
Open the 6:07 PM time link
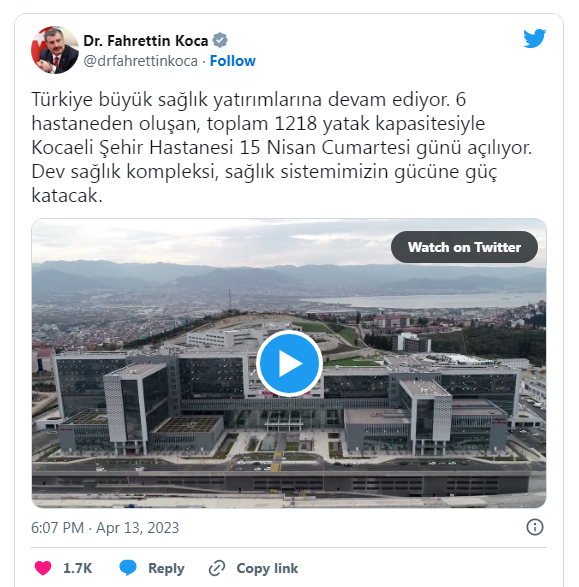coord(58,527)
